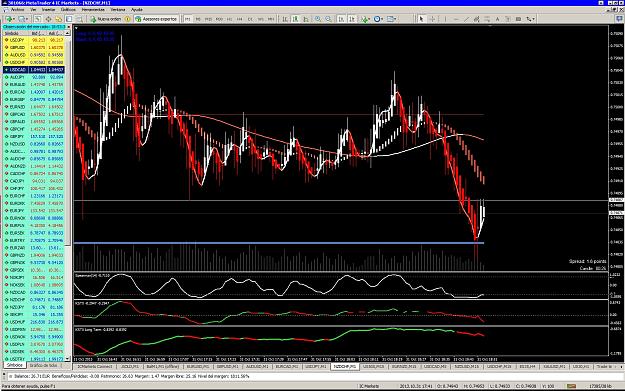
Task: Open the Gráficos menu
Action: click(x=68, y=9)
